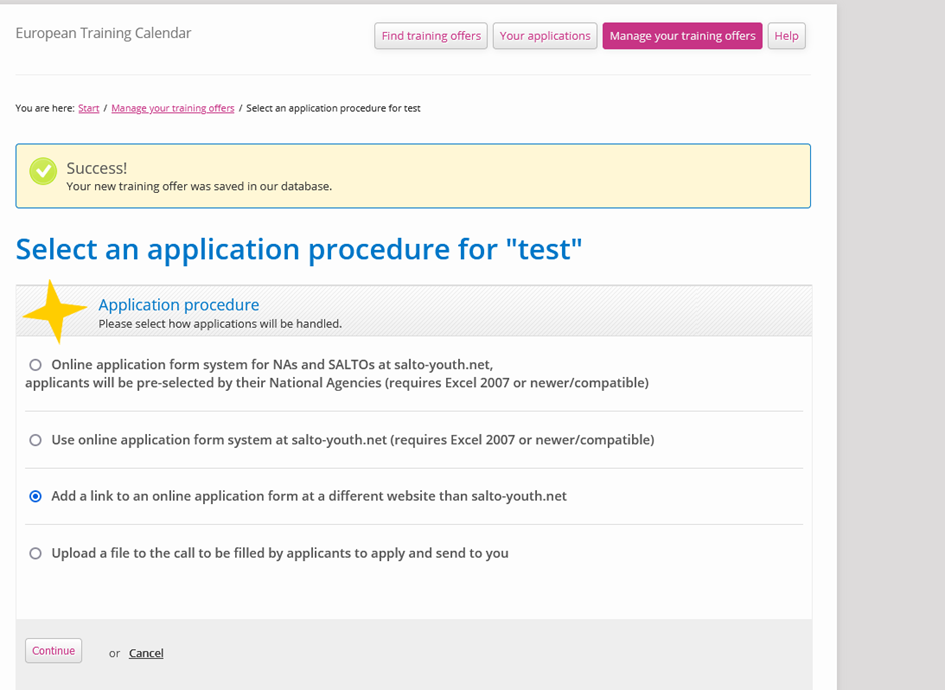Click the Add a link to online form label
945x690 pixels.
point(309,496)
